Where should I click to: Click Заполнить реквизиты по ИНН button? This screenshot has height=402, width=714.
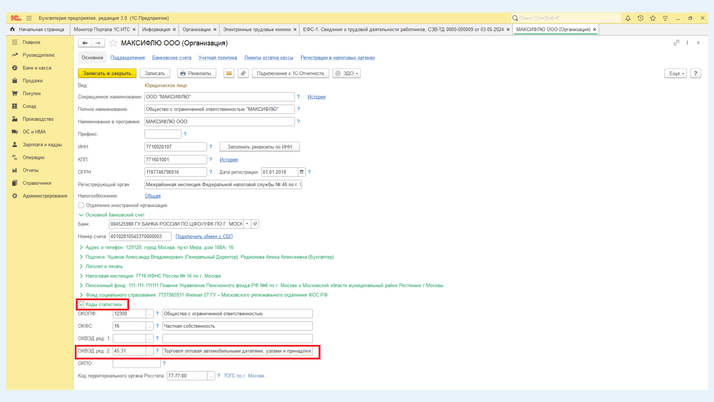(x=259, y=147)
